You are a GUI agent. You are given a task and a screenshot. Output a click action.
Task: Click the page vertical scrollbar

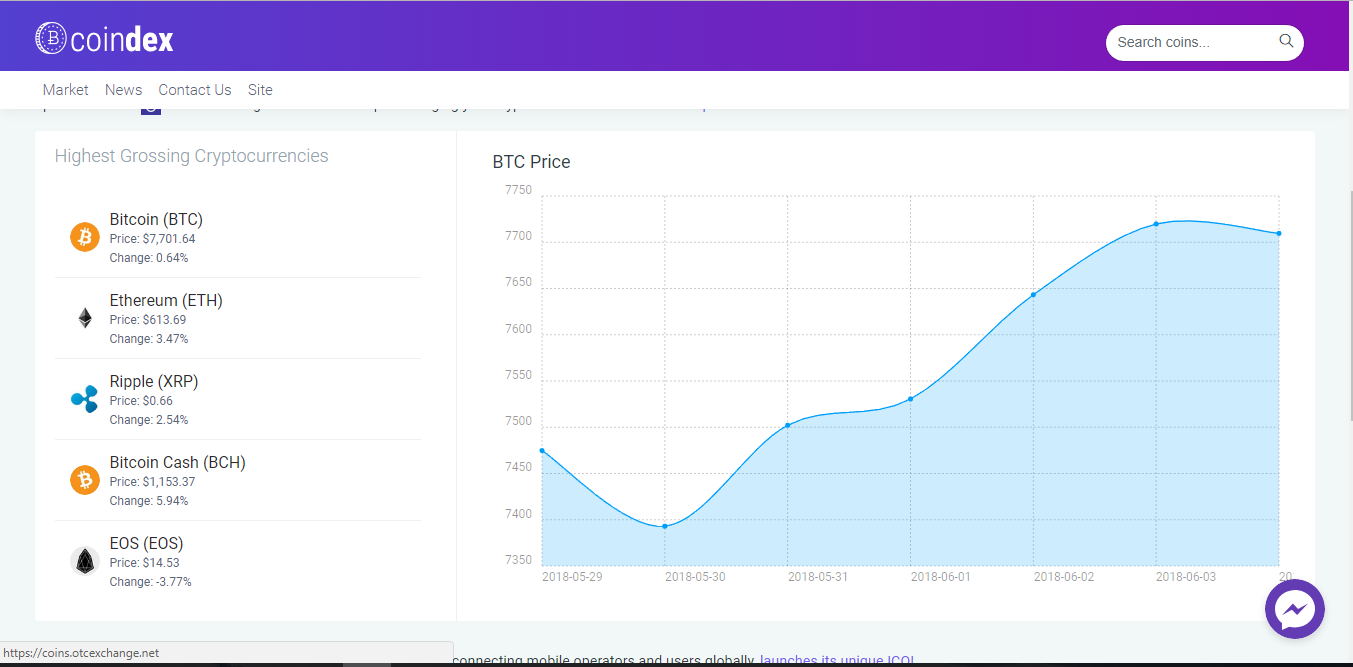[x=1350, y=305]
